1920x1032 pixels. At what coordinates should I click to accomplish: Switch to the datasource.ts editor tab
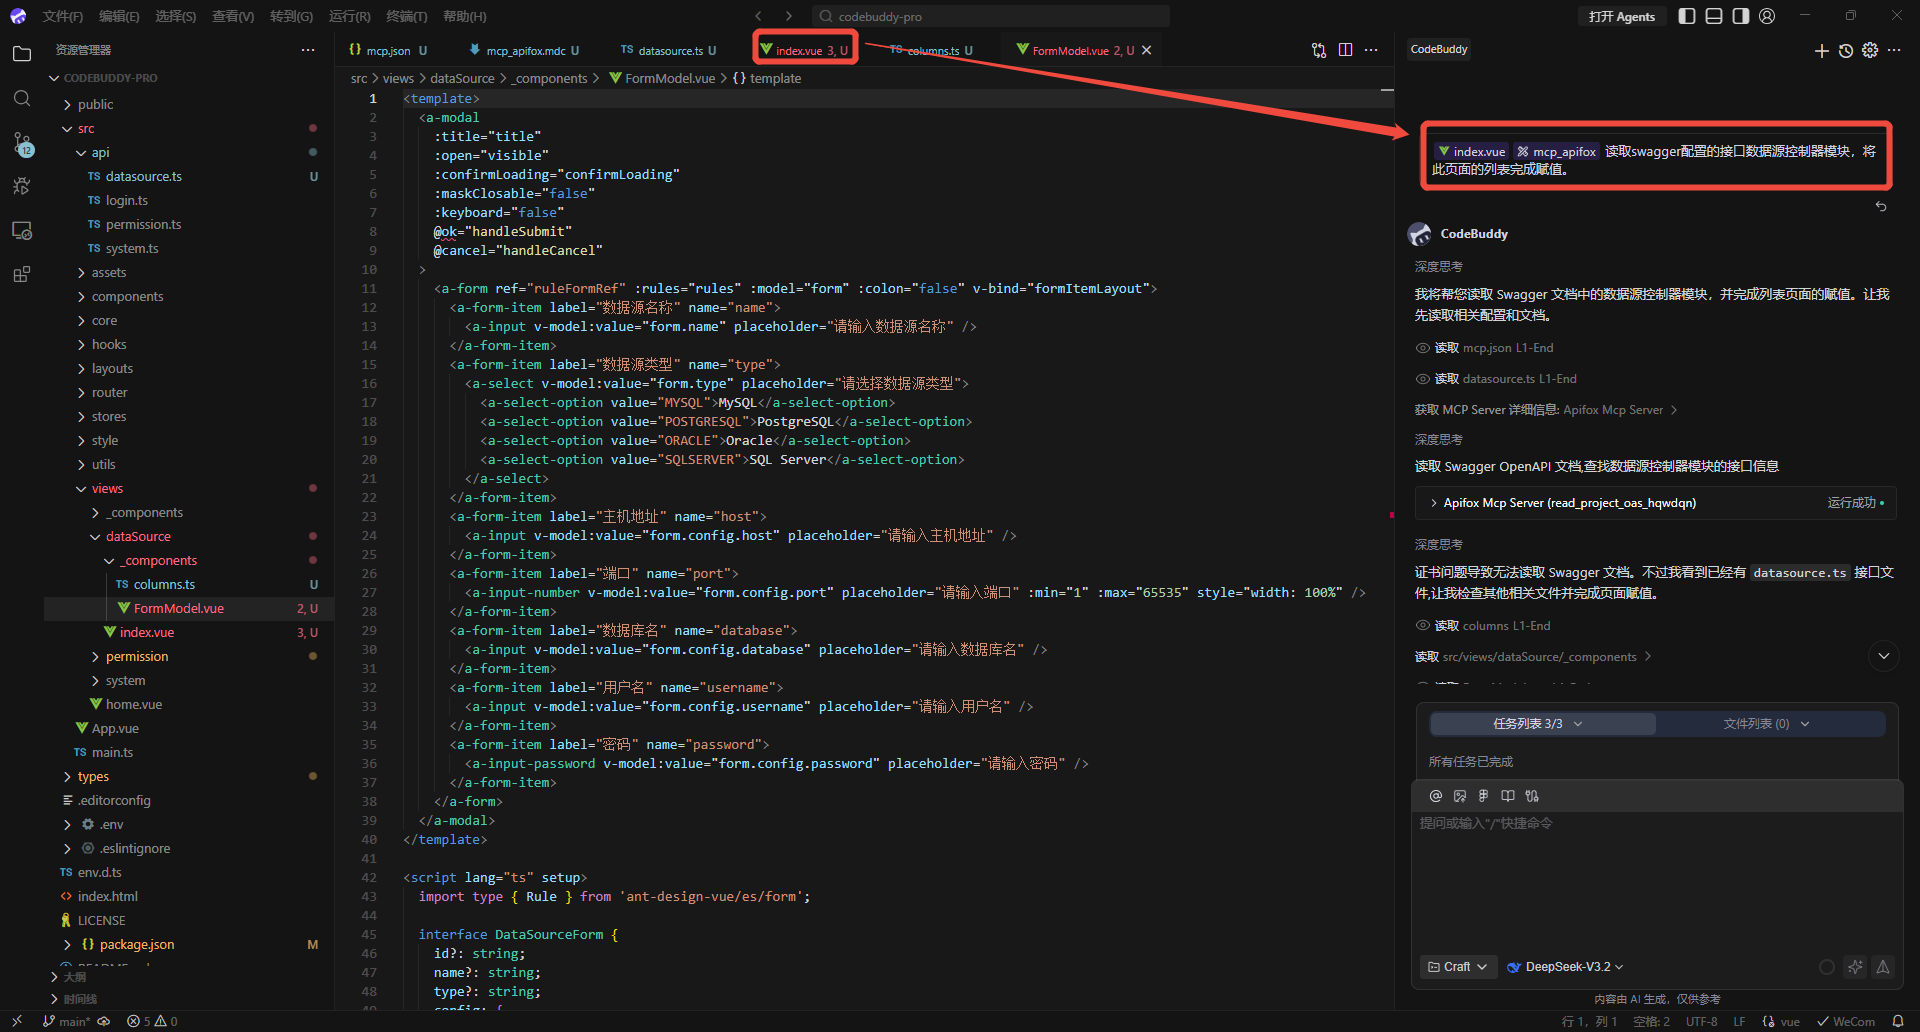[668, 50]
